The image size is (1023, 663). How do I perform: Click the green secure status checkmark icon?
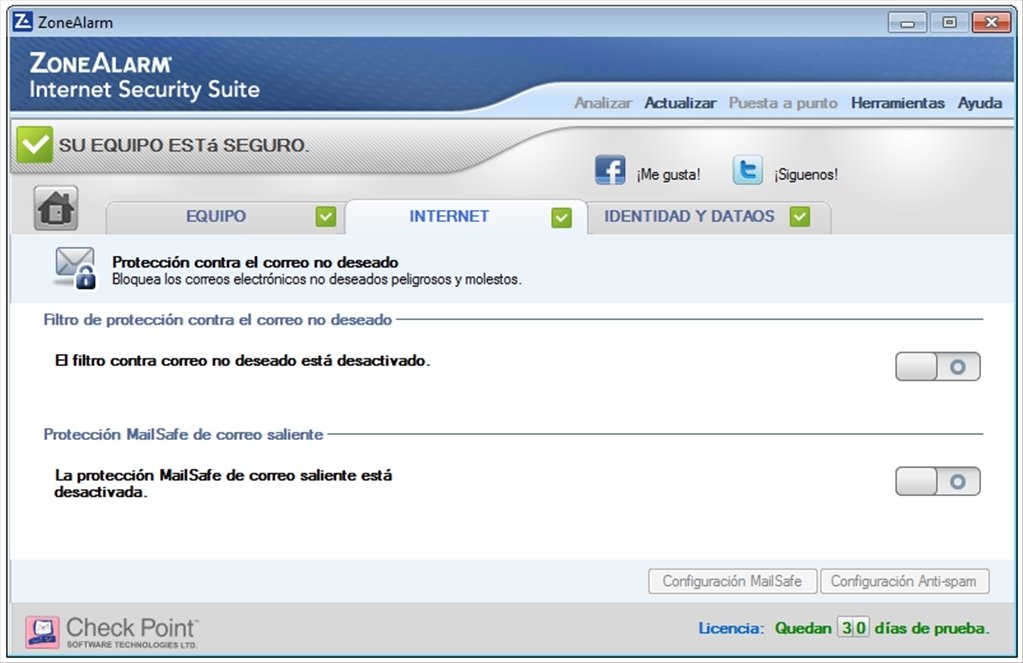(x=35, y=144)
